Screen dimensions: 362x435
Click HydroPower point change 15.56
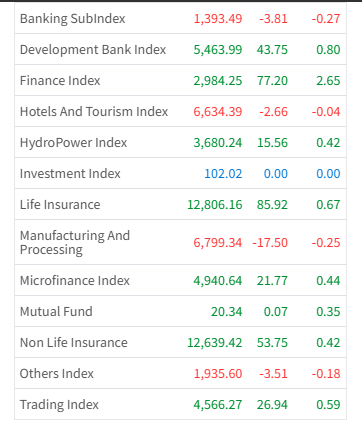point(272,143)
